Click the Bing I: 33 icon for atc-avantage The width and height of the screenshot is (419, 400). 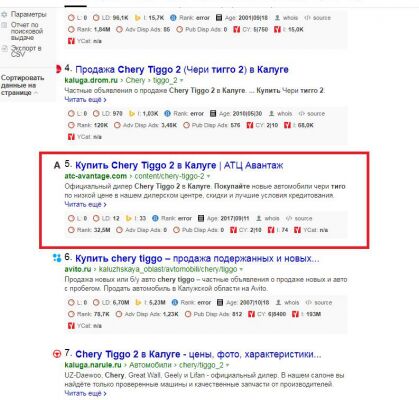tap(129, 219)
